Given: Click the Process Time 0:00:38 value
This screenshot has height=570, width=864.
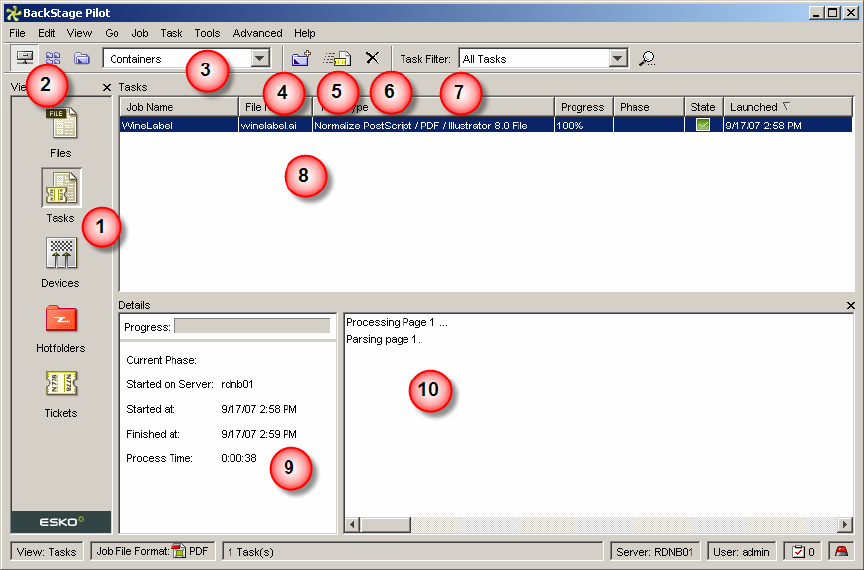Looking at the screenshot, I should 239,458.
